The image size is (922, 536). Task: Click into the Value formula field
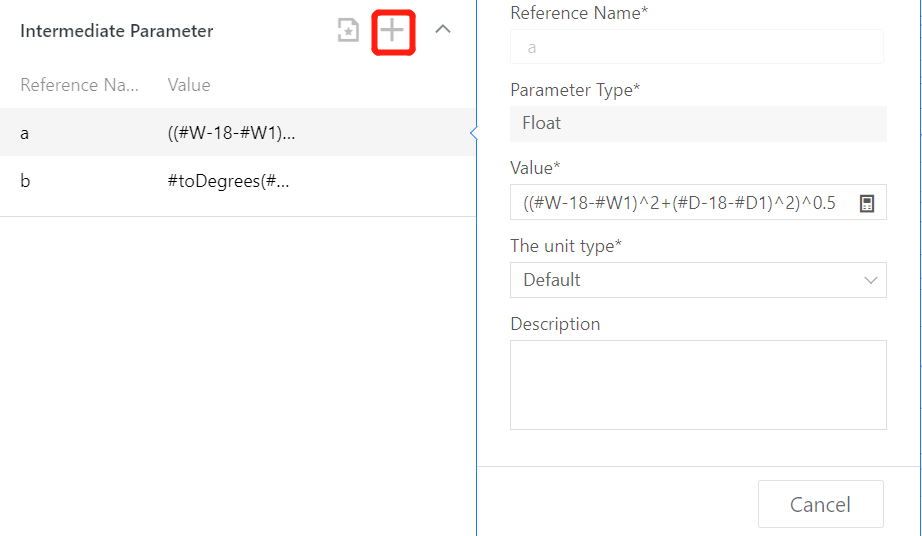click(x=680, y=203)
